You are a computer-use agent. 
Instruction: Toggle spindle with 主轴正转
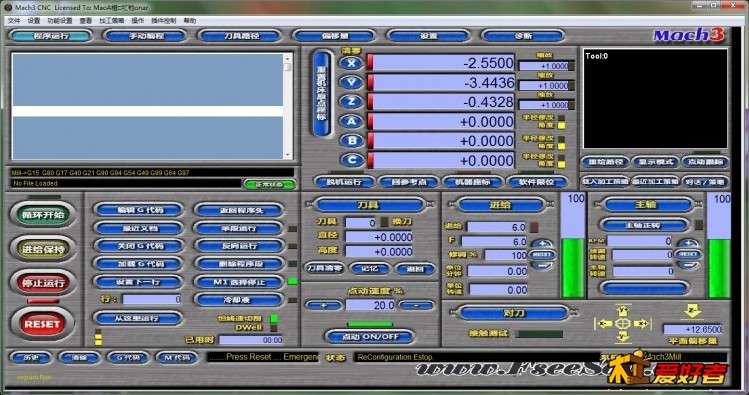click(644, 225)
